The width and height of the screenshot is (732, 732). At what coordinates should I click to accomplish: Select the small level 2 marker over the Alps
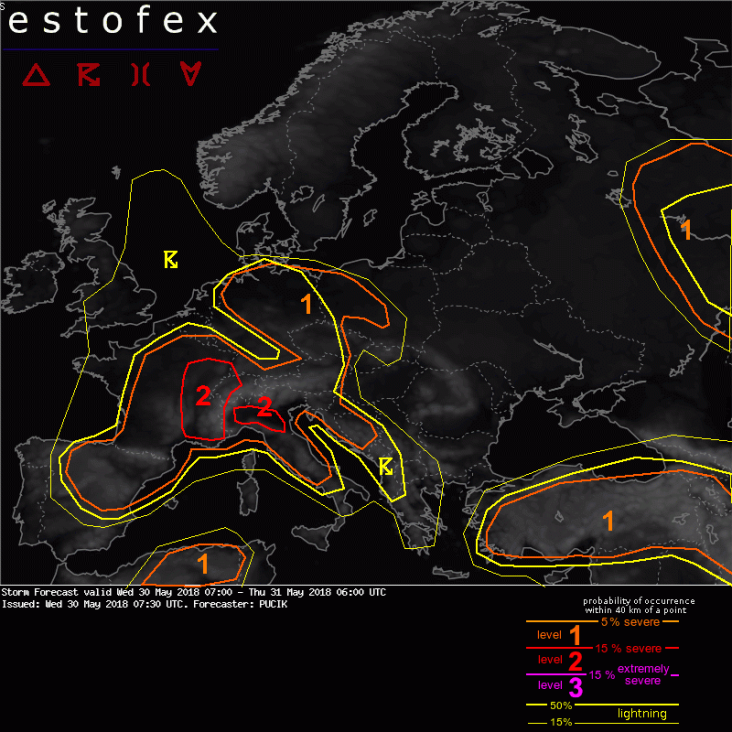pyautogui.click(x=264, y=407)
